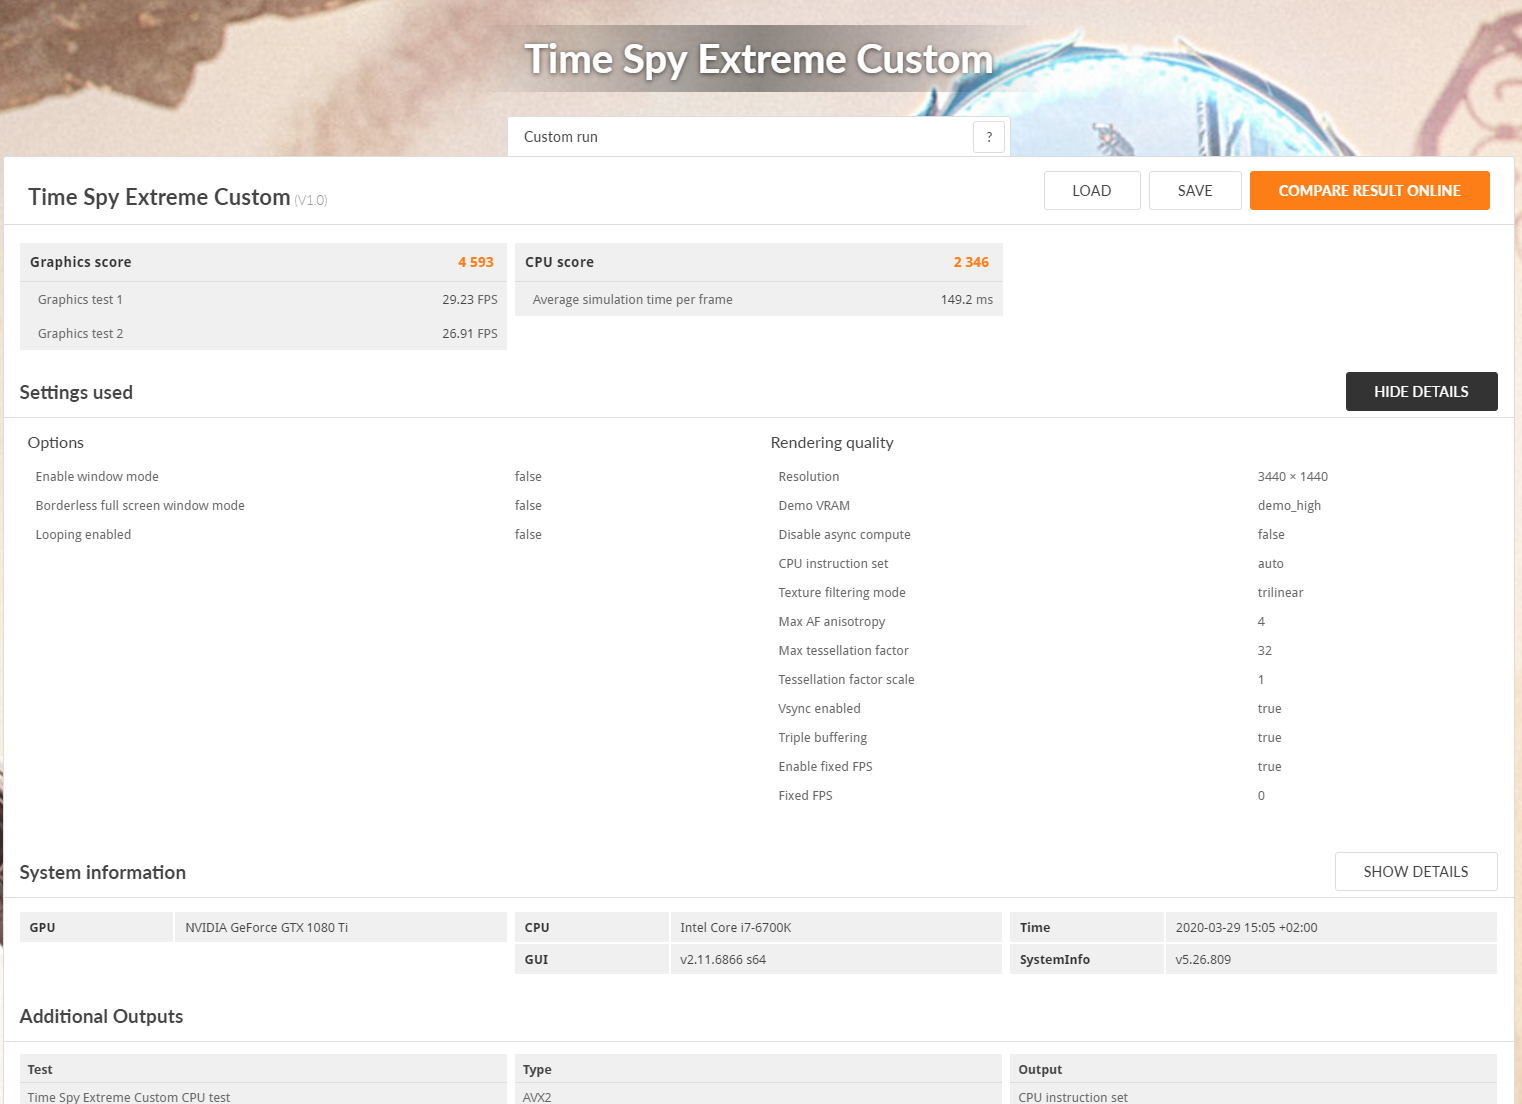Screen dimensions: 1522x1104
Task: Click the Test column header
Action: [x=40, y=1070]
